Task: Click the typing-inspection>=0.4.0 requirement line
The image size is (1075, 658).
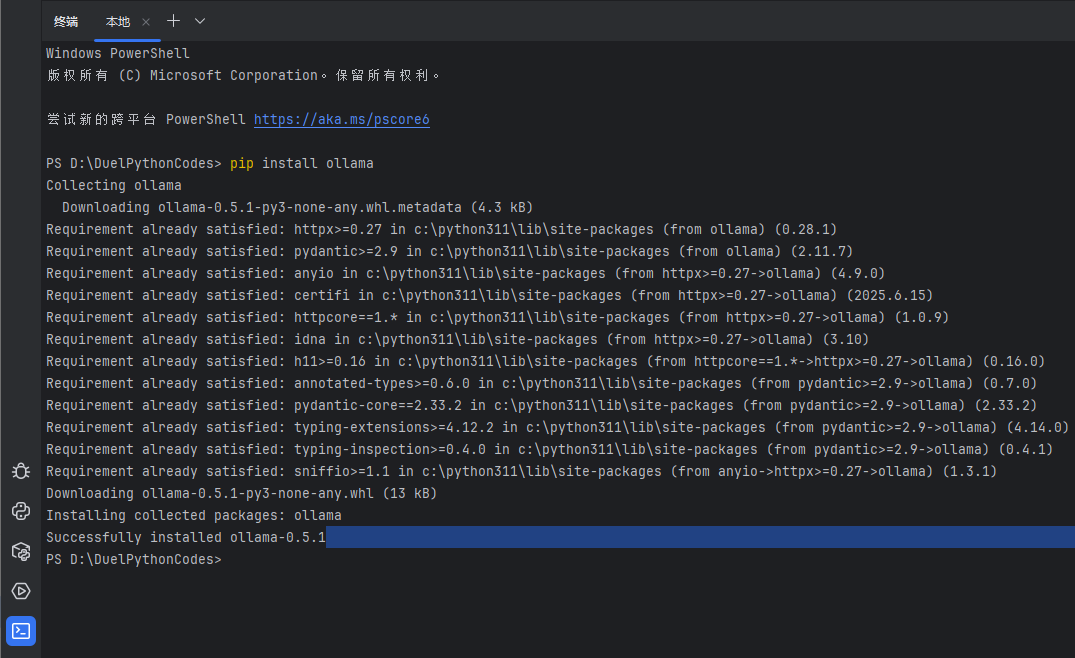Action: (x=549, y=450)
